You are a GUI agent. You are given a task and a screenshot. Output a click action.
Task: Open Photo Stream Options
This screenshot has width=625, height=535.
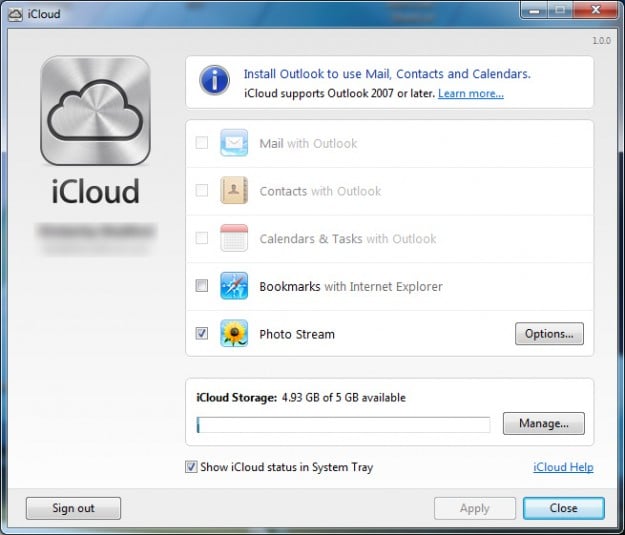[549, 334]
